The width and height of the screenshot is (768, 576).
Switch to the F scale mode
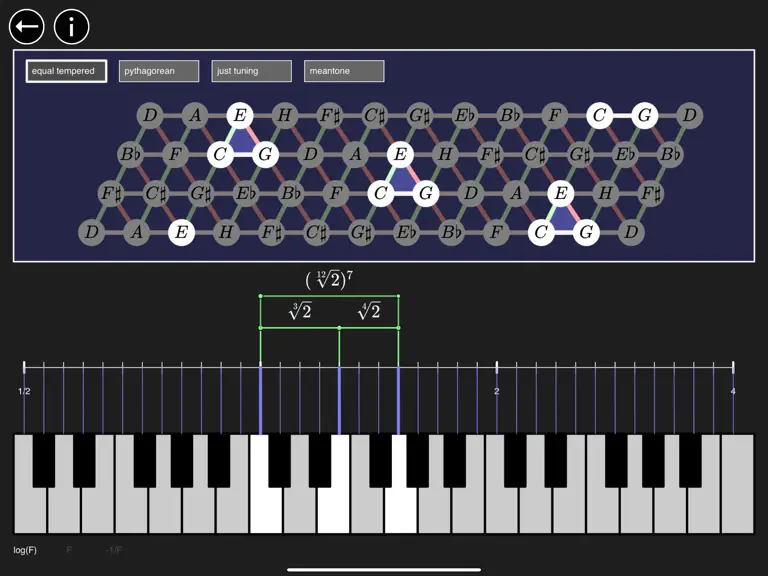69,550
